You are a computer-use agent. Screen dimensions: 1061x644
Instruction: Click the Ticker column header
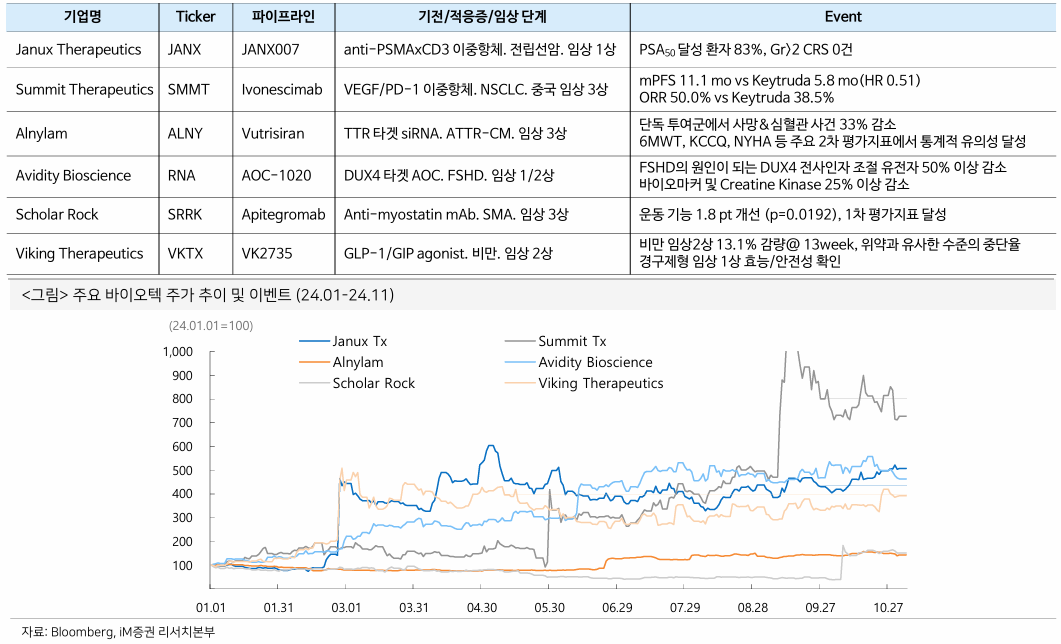[195, 17]
